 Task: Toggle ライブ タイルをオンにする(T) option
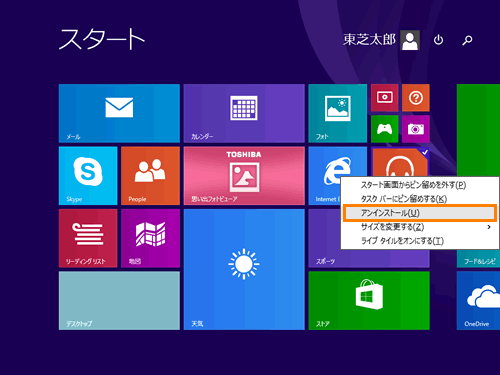[x=402, y=241]
